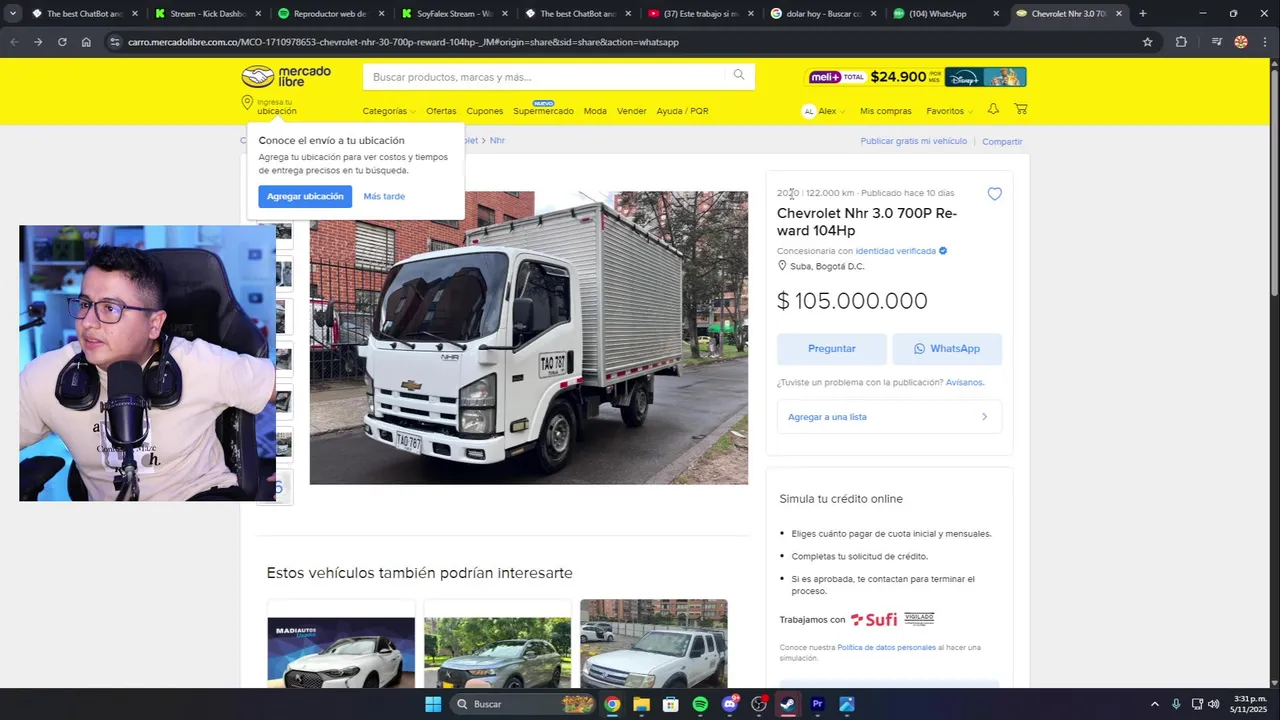Open Vender in the navigation

coord(632,111)
